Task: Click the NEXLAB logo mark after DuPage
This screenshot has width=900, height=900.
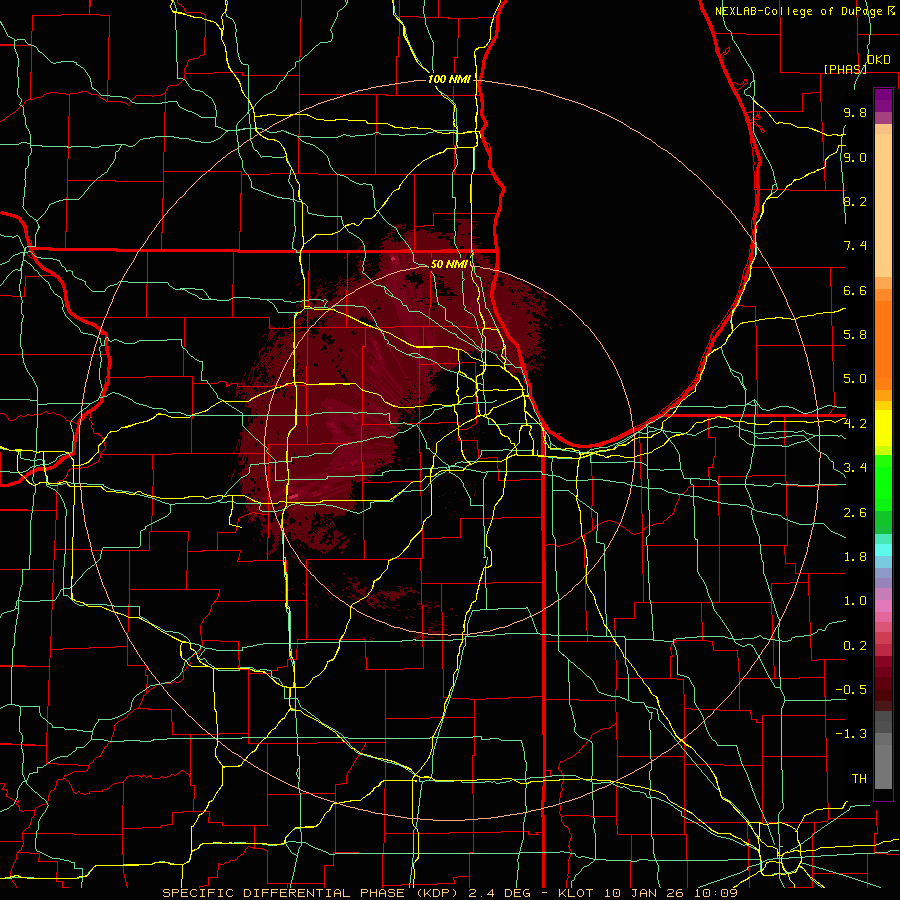Action: [x=890, y=11]
